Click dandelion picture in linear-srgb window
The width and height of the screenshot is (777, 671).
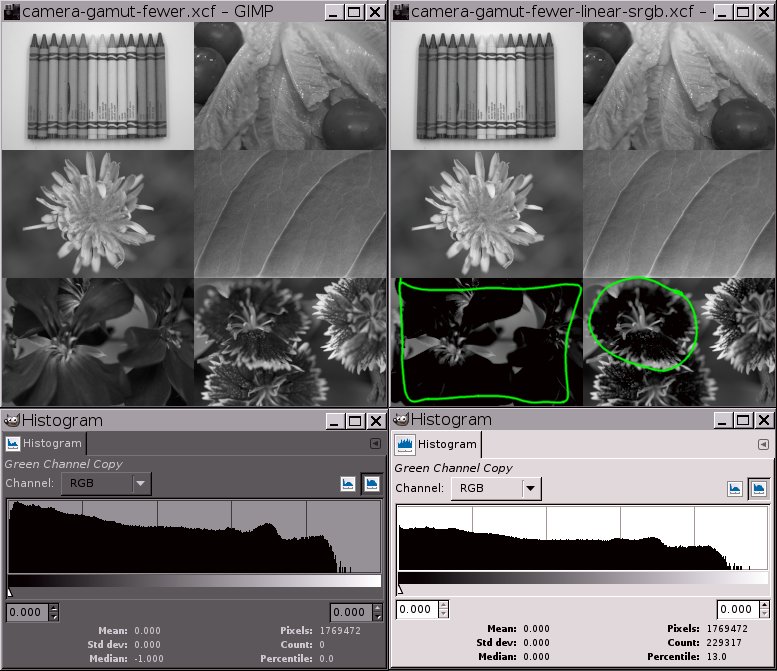(x=487, y=214)
